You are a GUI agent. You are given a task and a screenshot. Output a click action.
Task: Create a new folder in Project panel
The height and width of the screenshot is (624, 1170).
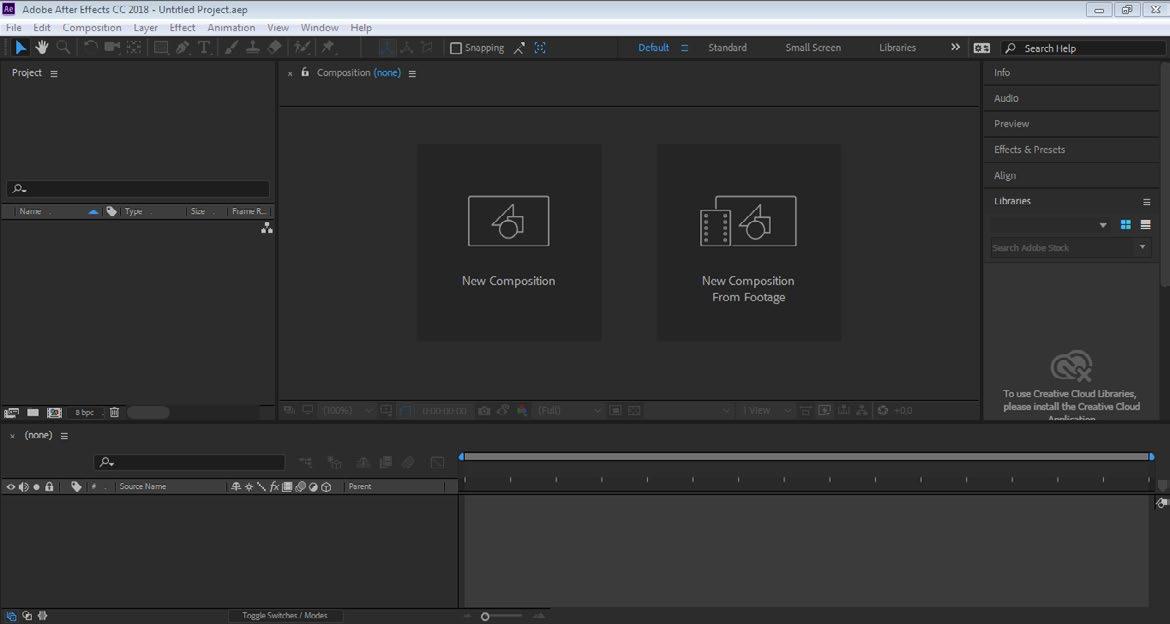click(x=33, y=412)
